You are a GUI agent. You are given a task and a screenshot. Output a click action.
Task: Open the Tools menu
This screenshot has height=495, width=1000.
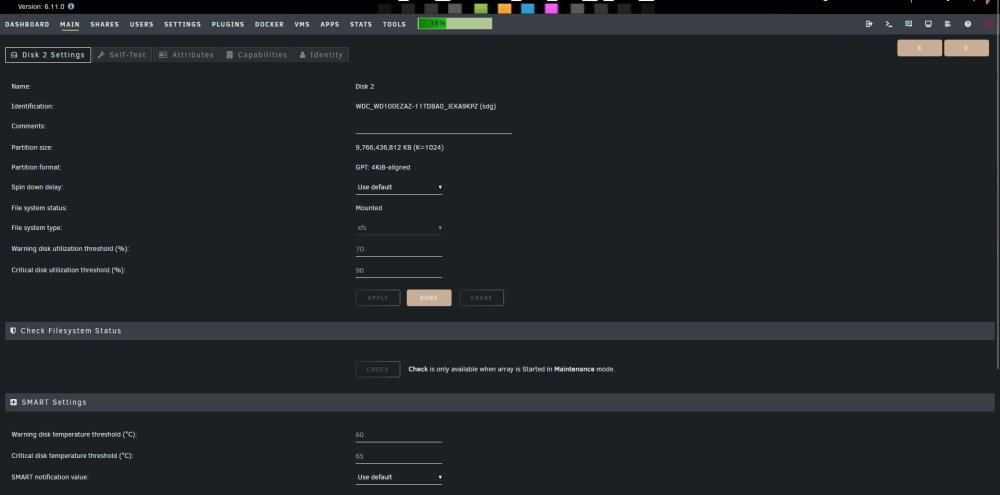coord(394,24)
